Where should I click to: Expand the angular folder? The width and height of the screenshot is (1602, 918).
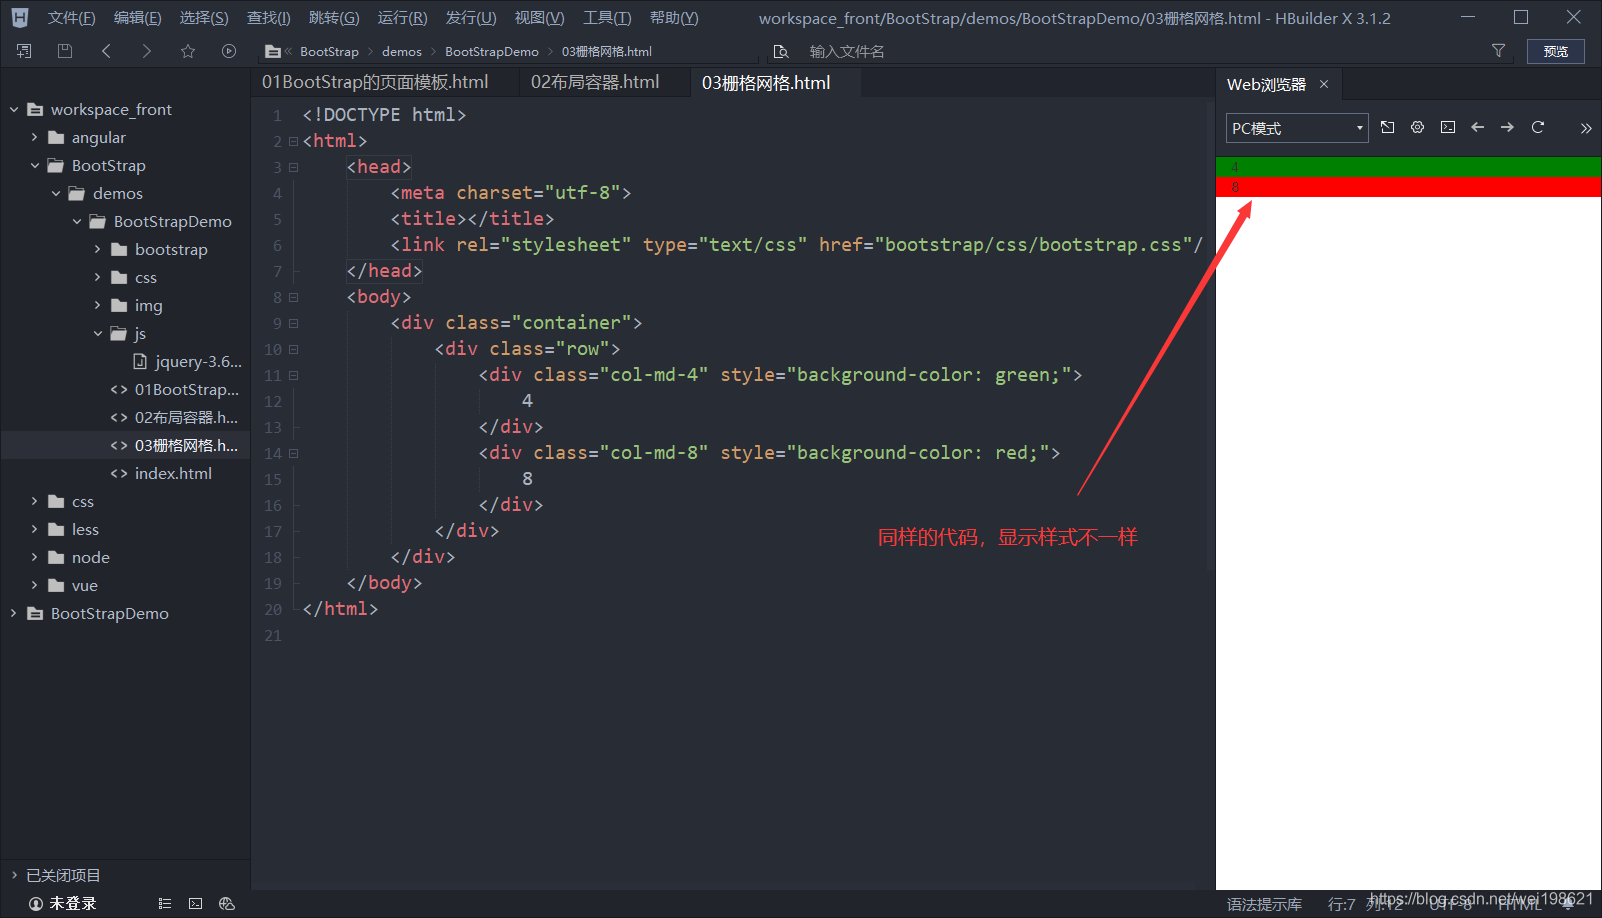coord(35,137)
